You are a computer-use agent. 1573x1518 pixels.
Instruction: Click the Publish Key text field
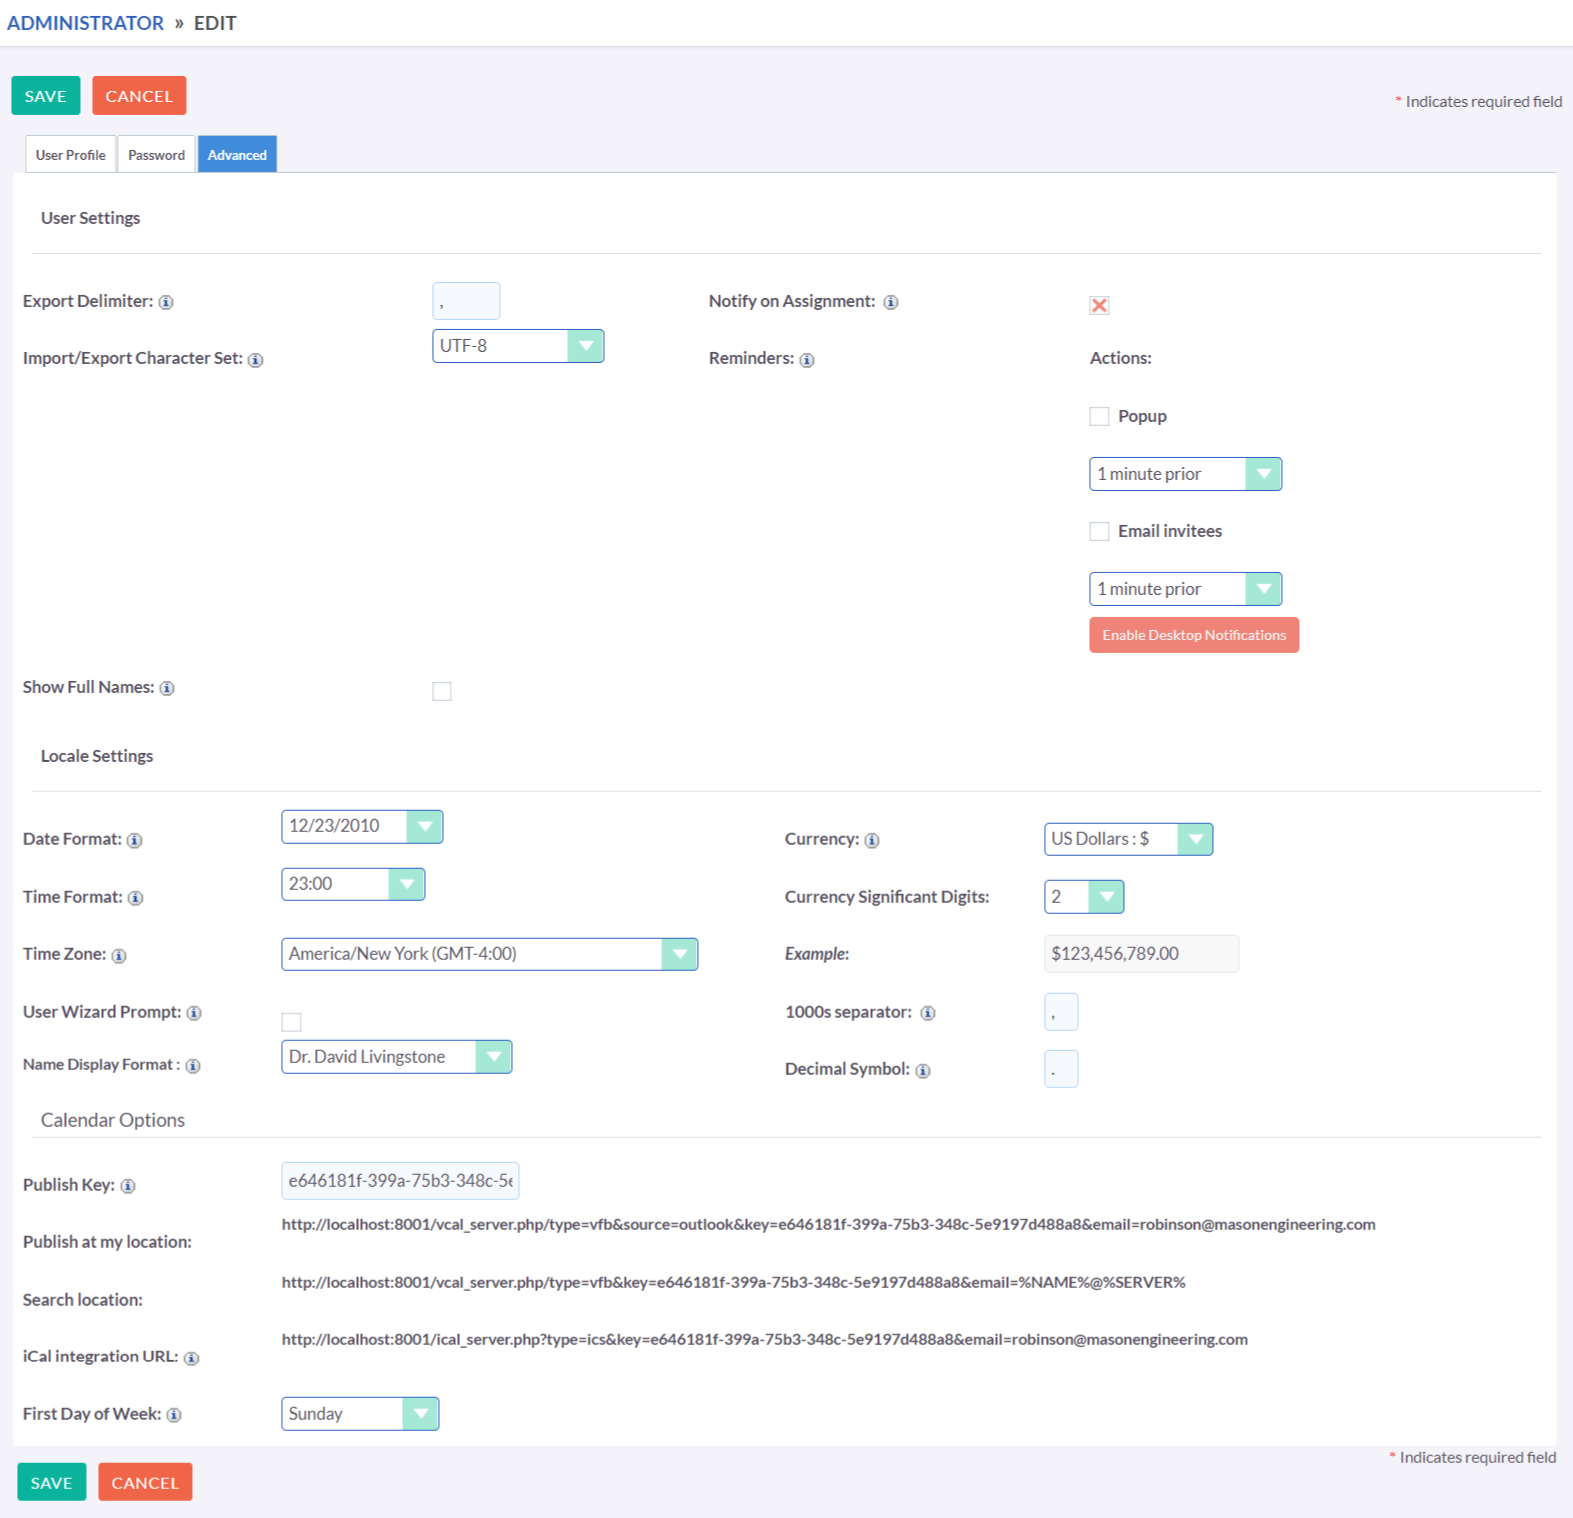[x=400, y=1181]
